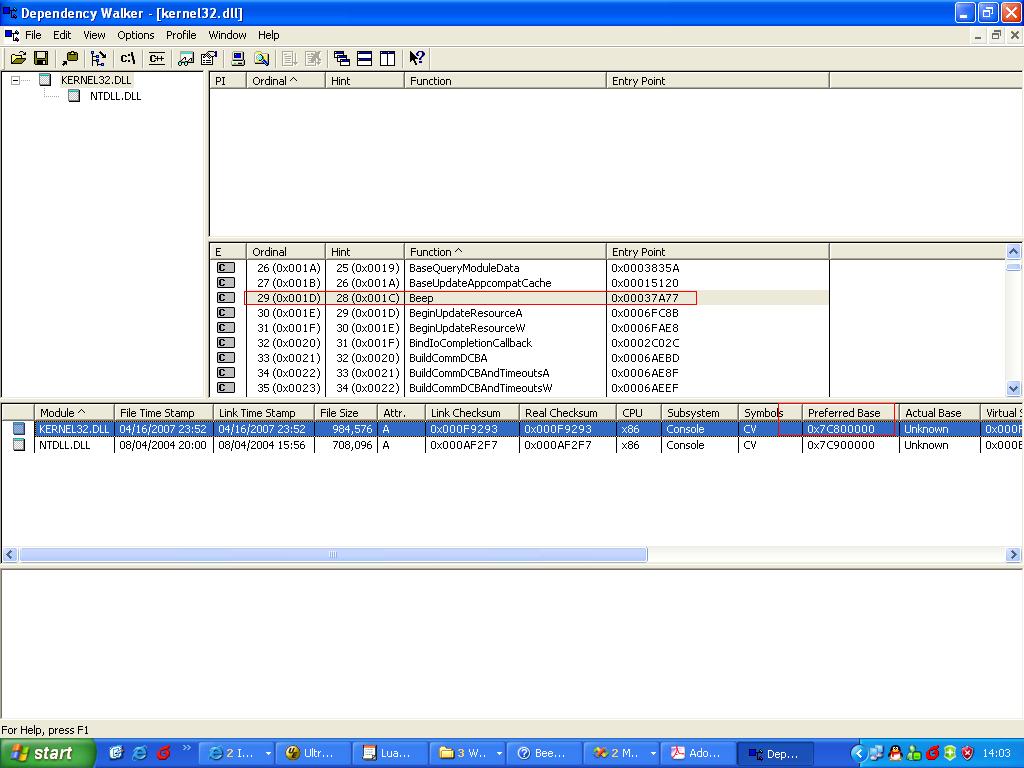Select BuildCommDCBAndTimeoutsW export row
Image resolution: width=1024 pixels, height=768 pixels.
519,388
